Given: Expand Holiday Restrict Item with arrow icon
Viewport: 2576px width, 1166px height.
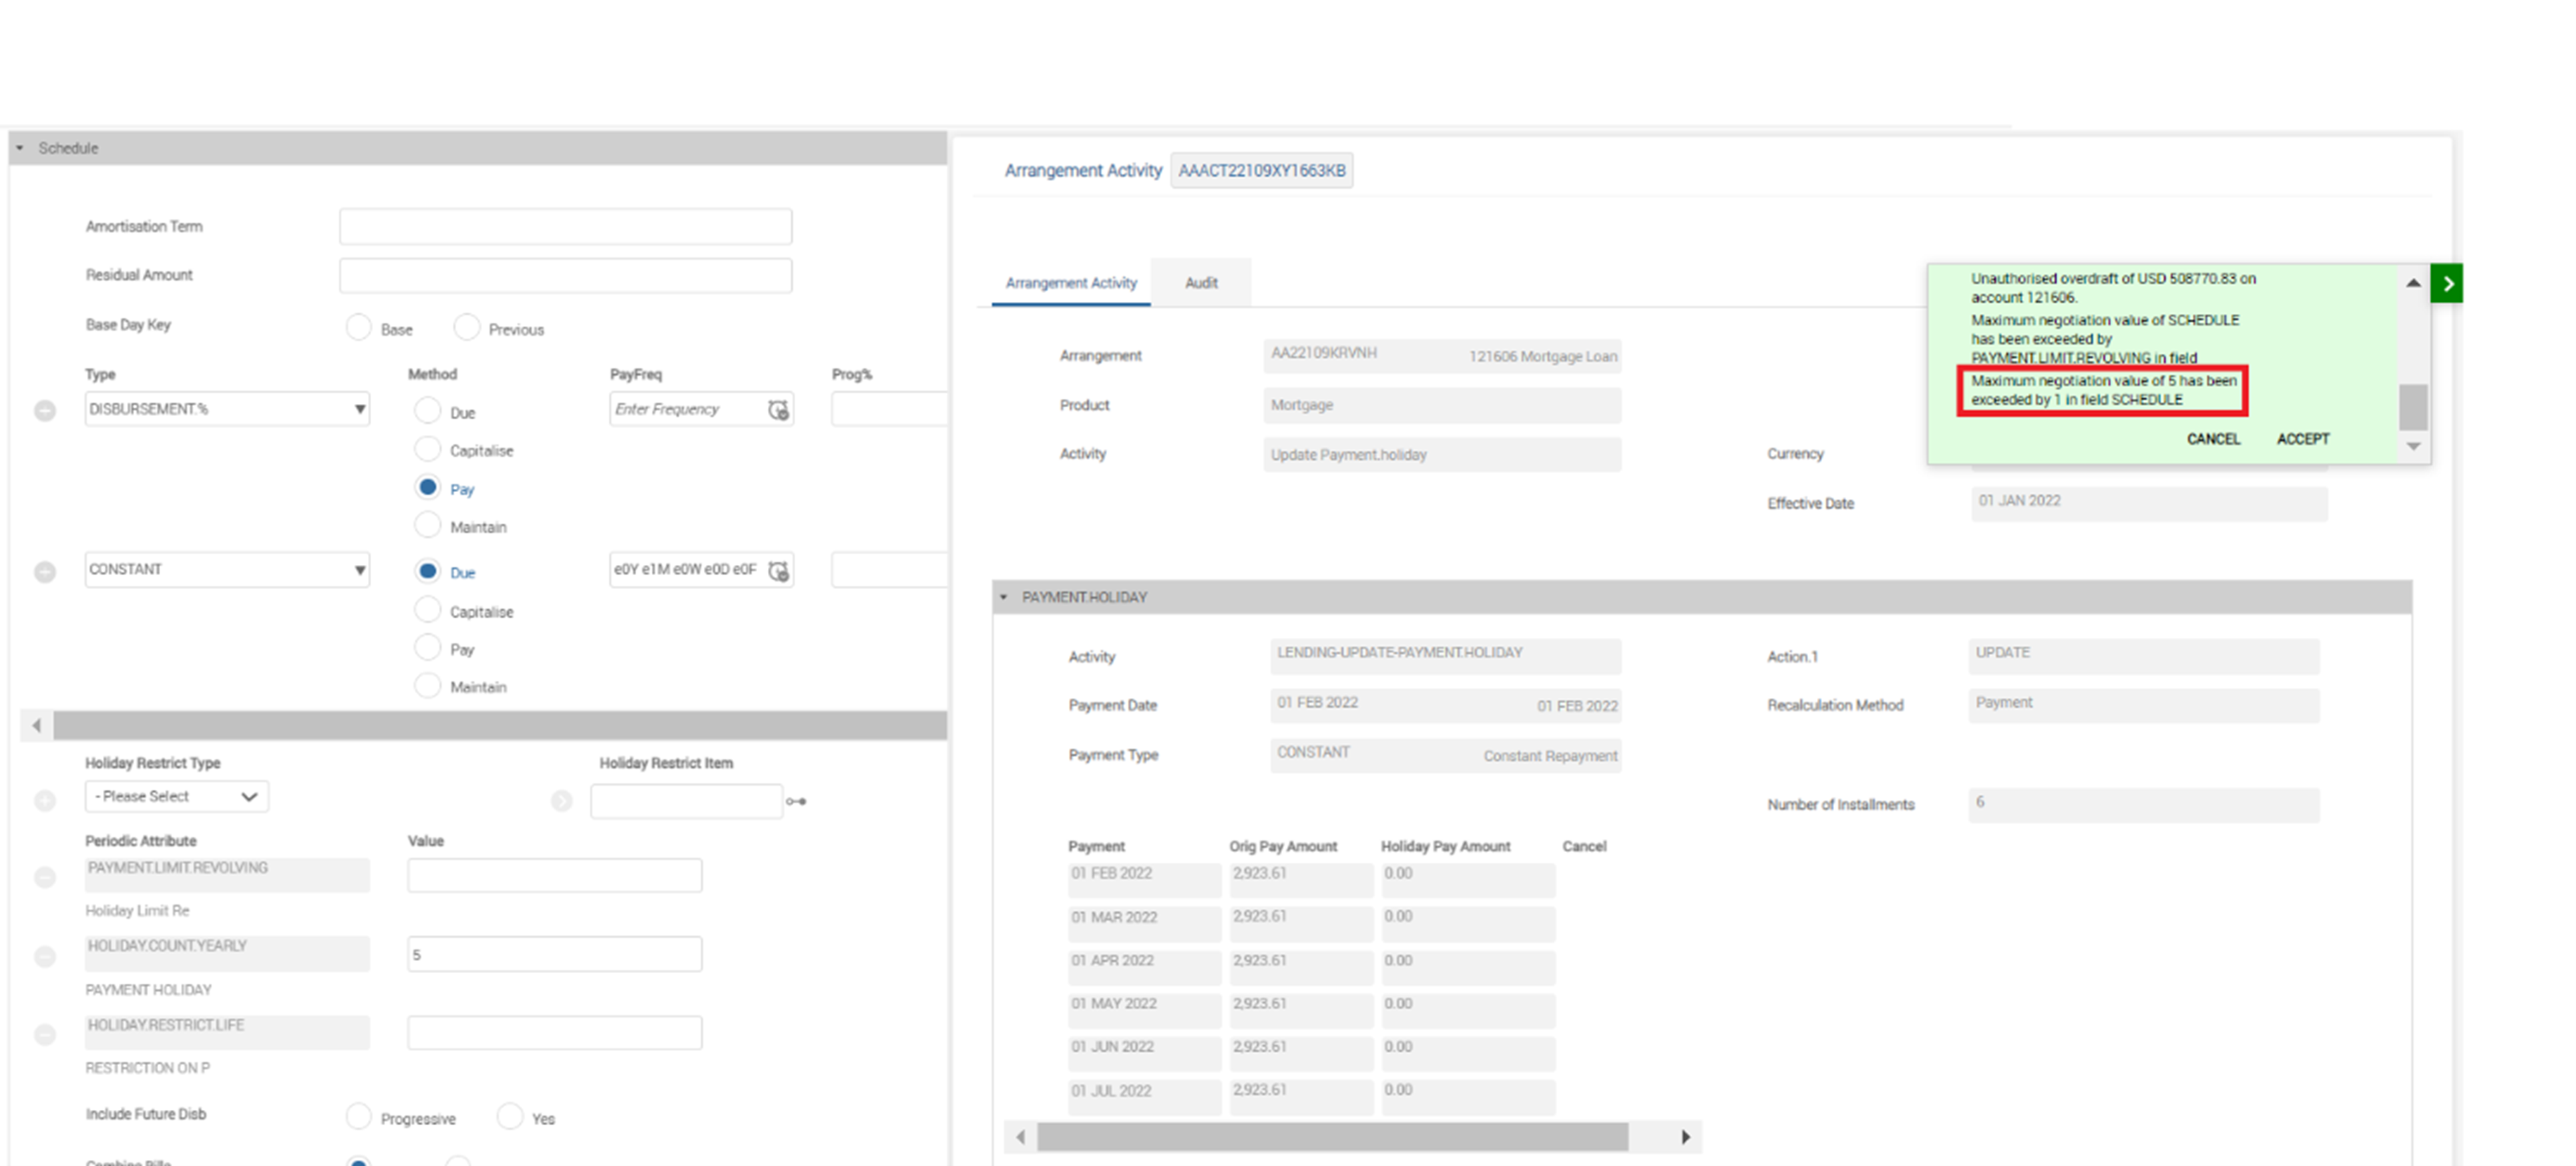Looking at the screenshot, I should (x=562, y=801).
